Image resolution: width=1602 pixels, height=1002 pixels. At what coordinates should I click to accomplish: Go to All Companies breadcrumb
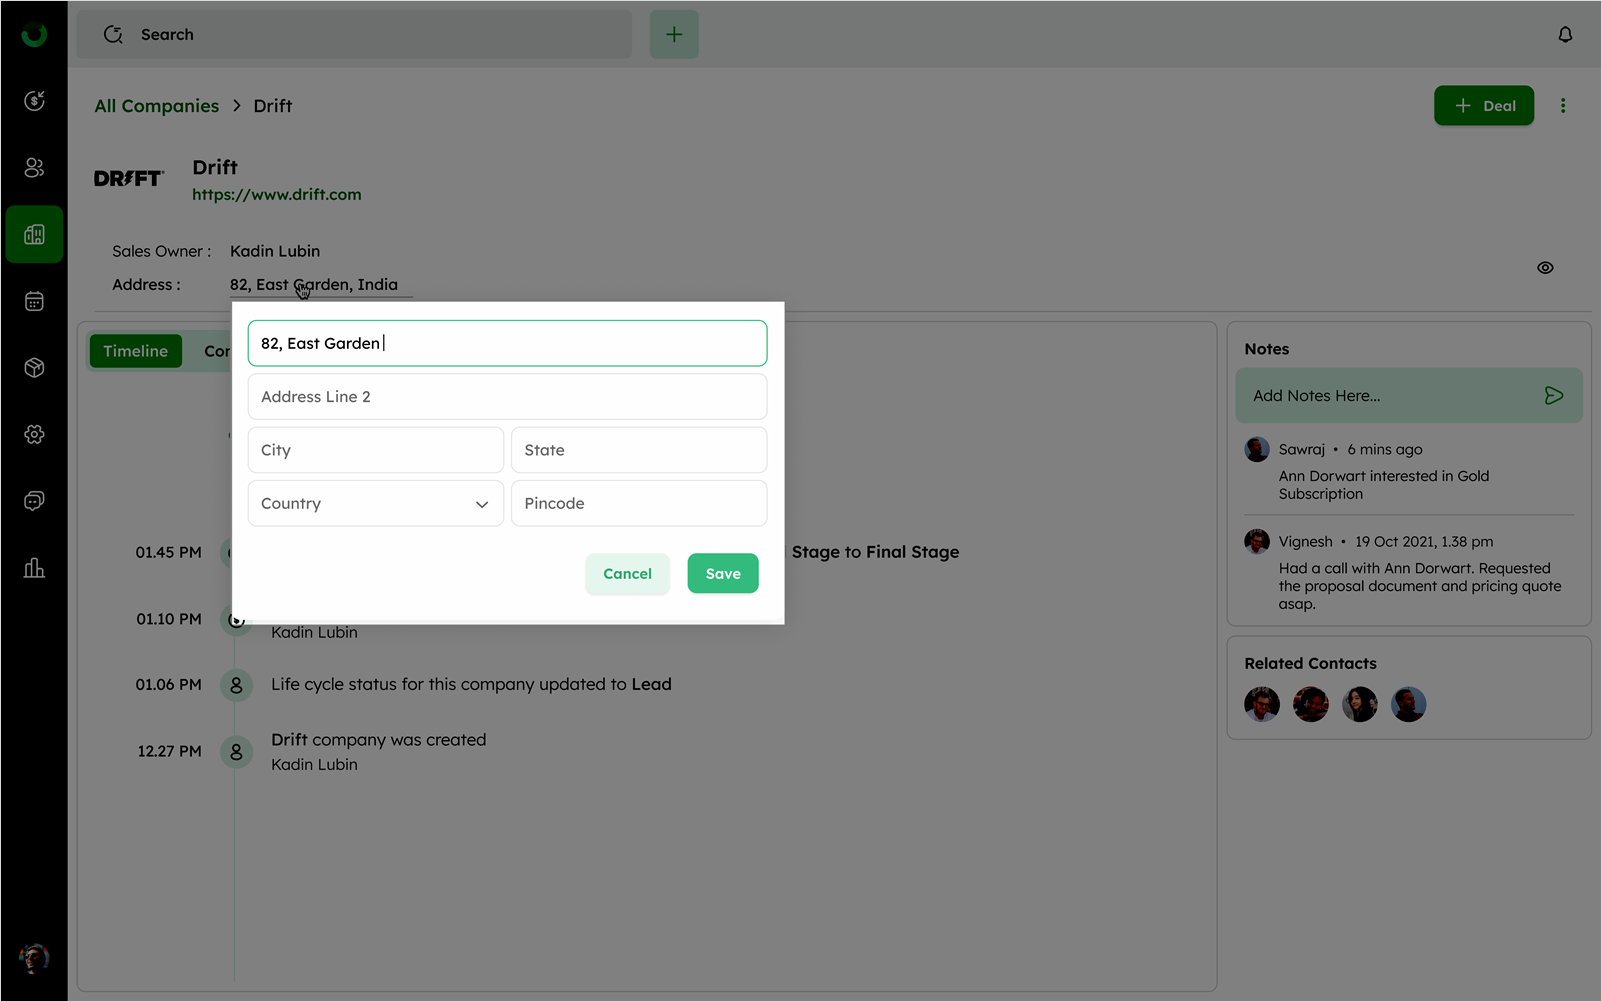pyautogui.click(x=157, y=106)
